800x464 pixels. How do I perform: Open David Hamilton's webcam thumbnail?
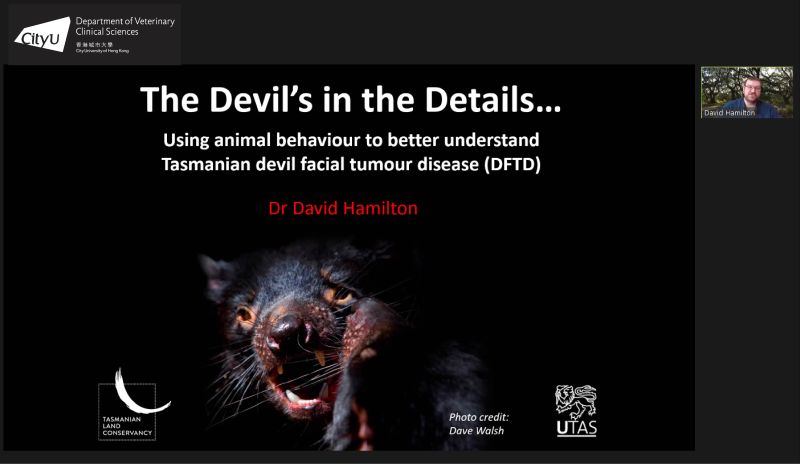point(746,92)
